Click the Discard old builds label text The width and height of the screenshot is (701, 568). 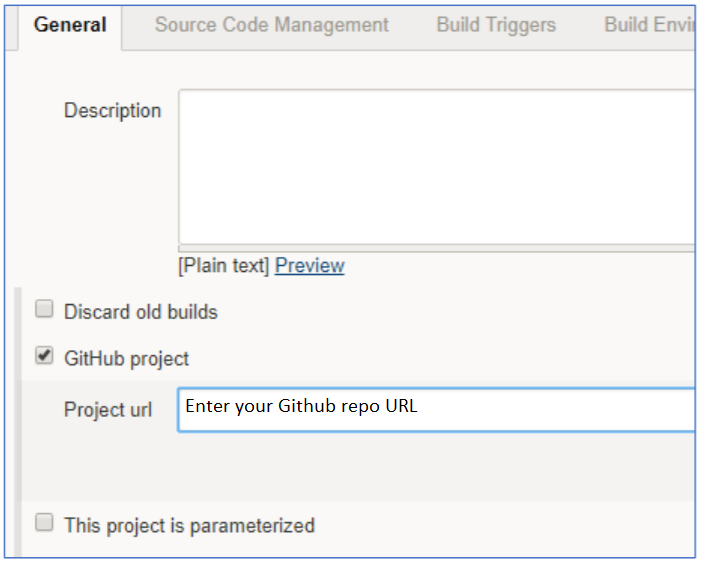[x=140, y=311]
